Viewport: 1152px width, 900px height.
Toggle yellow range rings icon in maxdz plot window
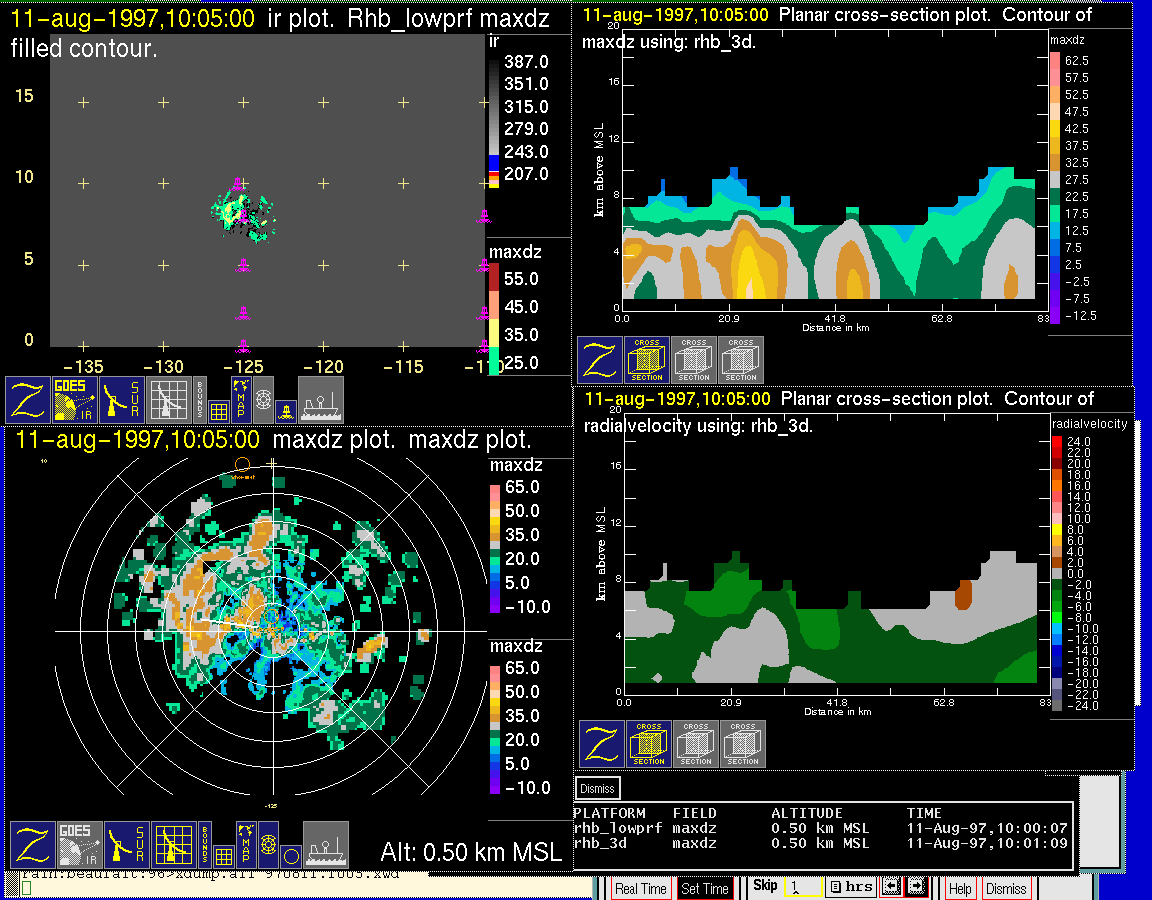[x=268, y=845]
